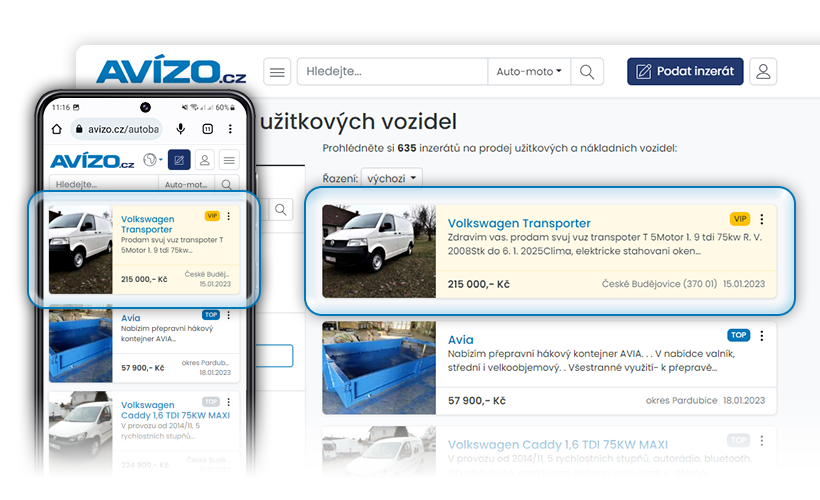820x500 pixels.
Task: Tap the globe language icon on phone site
Action: (152, 160)
